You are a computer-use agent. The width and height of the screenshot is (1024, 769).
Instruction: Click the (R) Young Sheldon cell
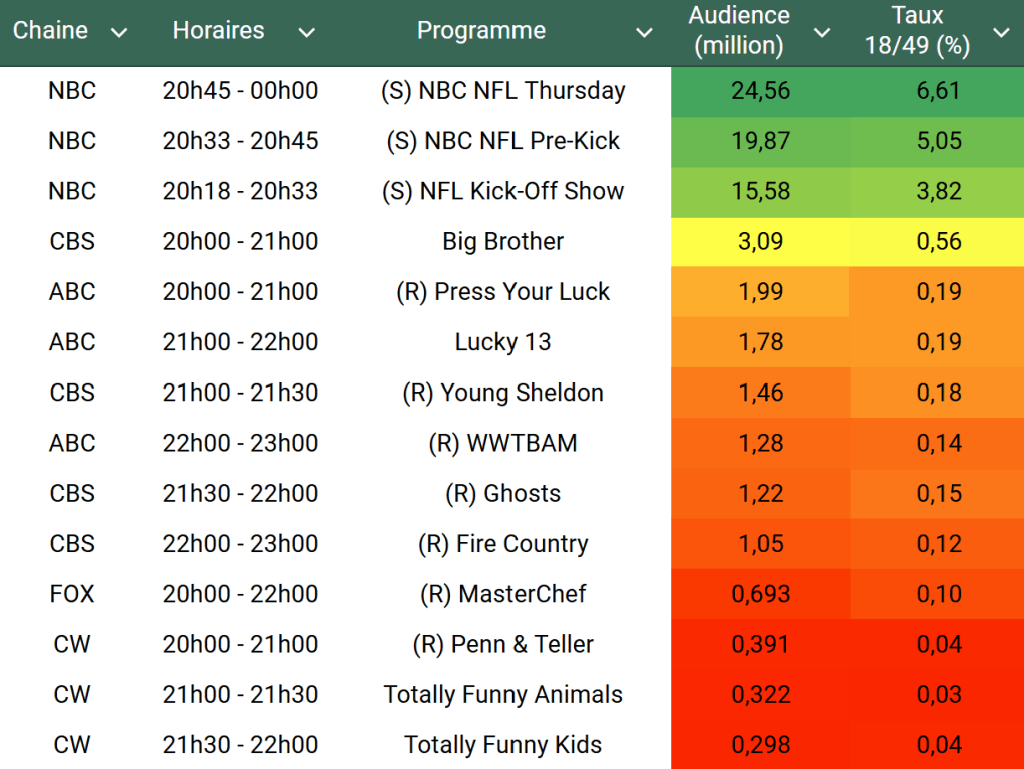[x=503, y=393]
